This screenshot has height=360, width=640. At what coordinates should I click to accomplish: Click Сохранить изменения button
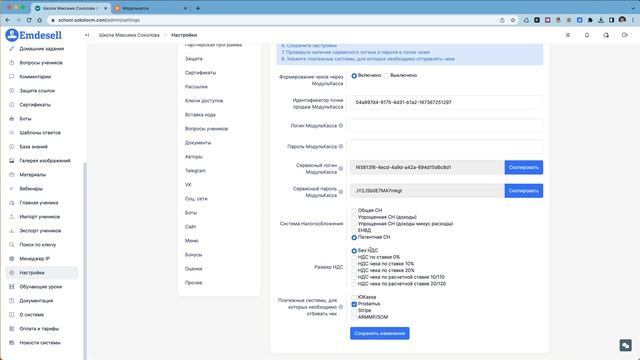(x=380, y=333)
